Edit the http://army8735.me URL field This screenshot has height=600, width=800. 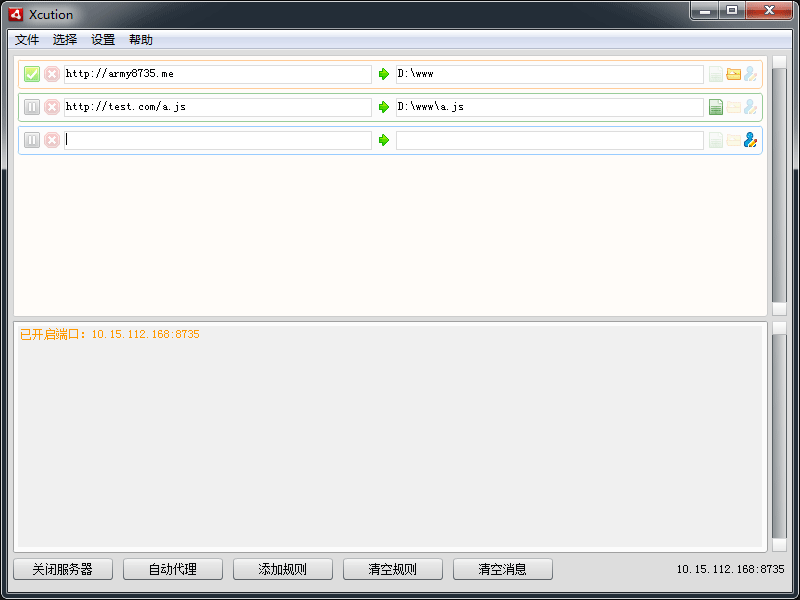(218, 74)
